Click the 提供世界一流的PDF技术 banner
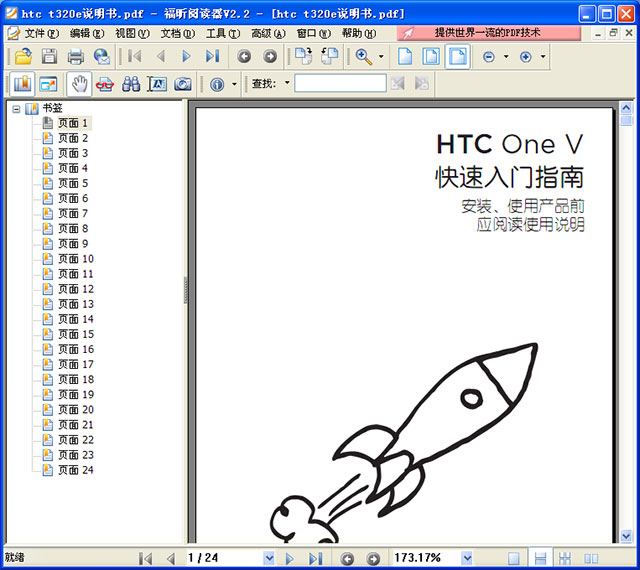The image size is (640, 570). coord(489,33)
